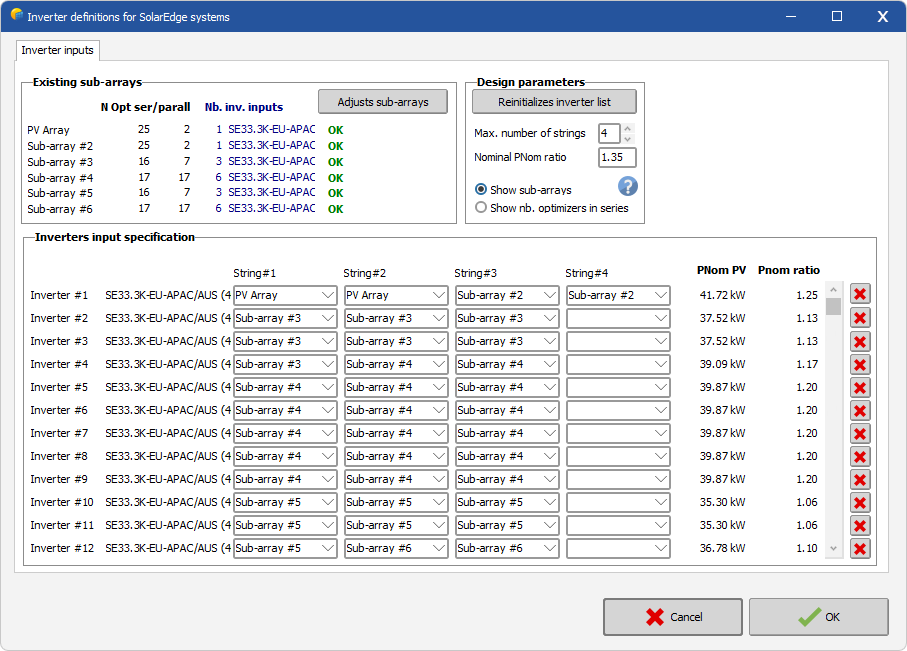This screenshot has width=907, height=651.
Task: Remove Inverter #2 using red X icon
Action: click(860, 318)
